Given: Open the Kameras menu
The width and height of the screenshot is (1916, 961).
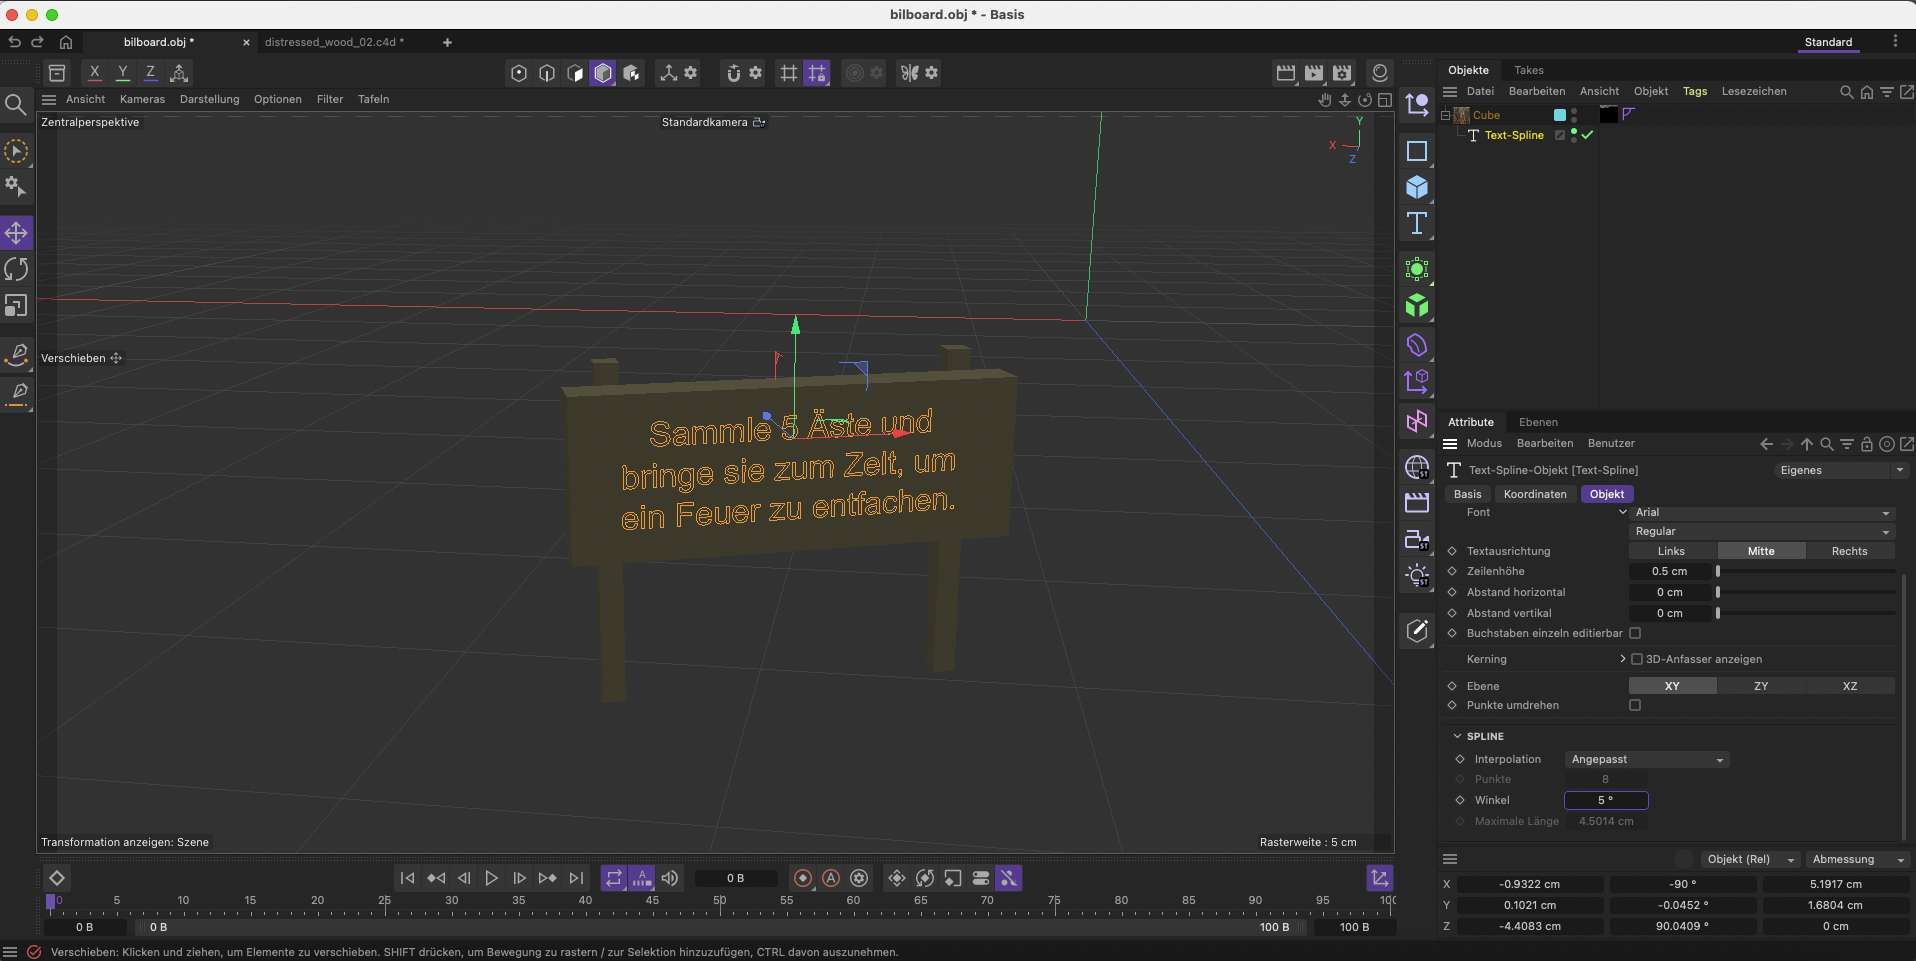Looking at the screenshot, I should [142, 99].
